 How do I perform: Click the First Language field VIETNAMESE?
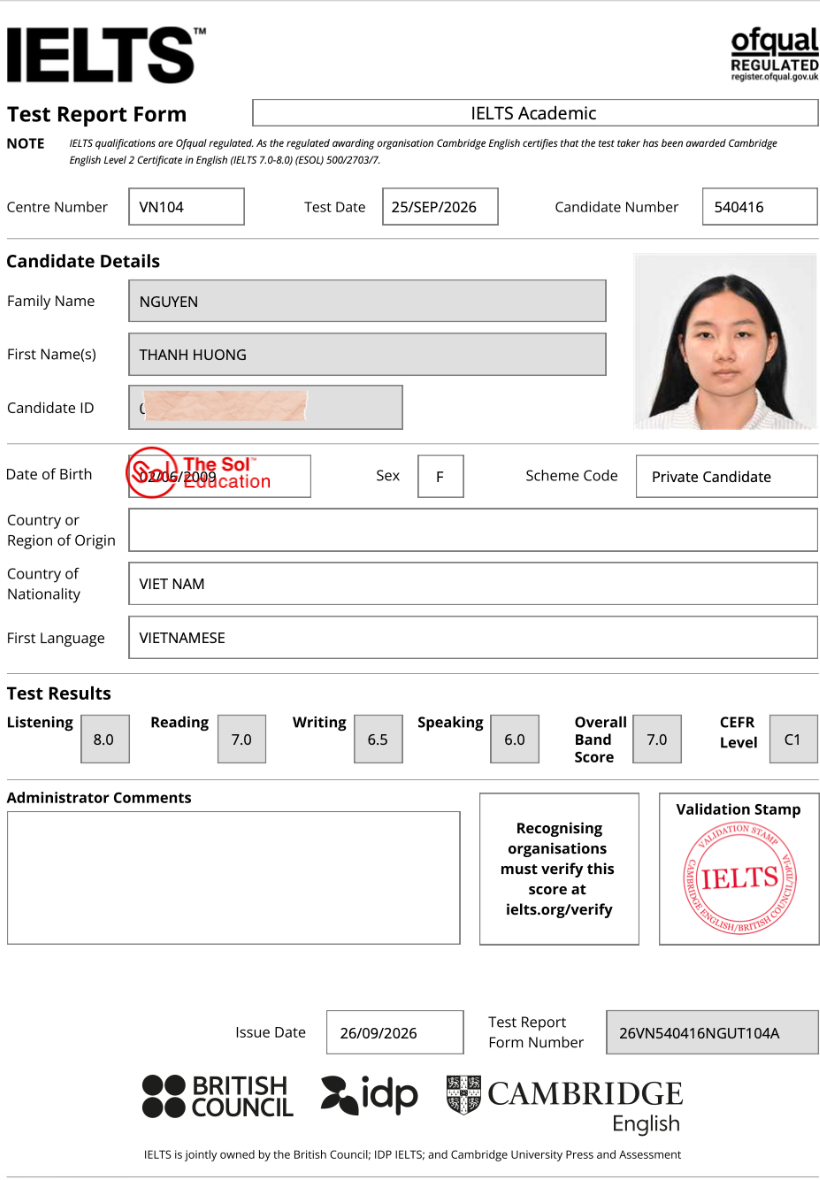473,637
